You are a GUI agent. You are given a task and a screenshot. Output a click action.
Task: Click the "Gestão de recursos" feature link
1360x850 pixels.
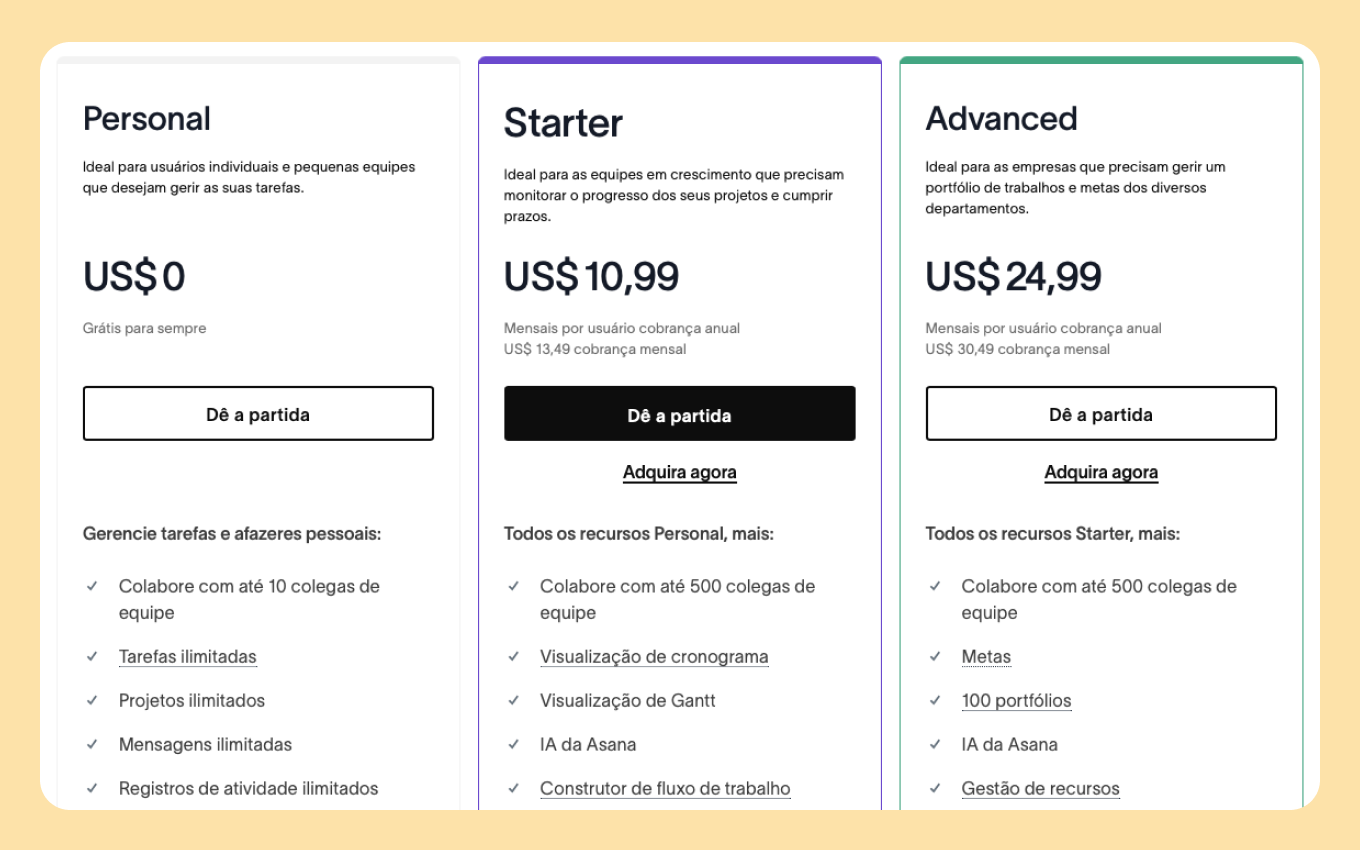[1040, 789]
